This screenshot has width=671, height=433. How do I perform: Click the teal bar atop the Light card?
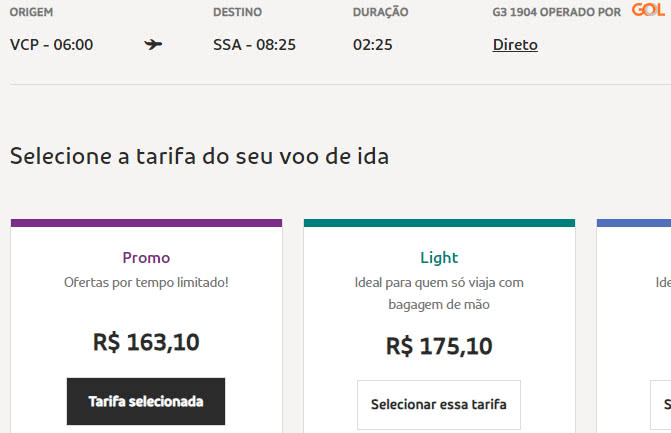[x=439, y=223]
